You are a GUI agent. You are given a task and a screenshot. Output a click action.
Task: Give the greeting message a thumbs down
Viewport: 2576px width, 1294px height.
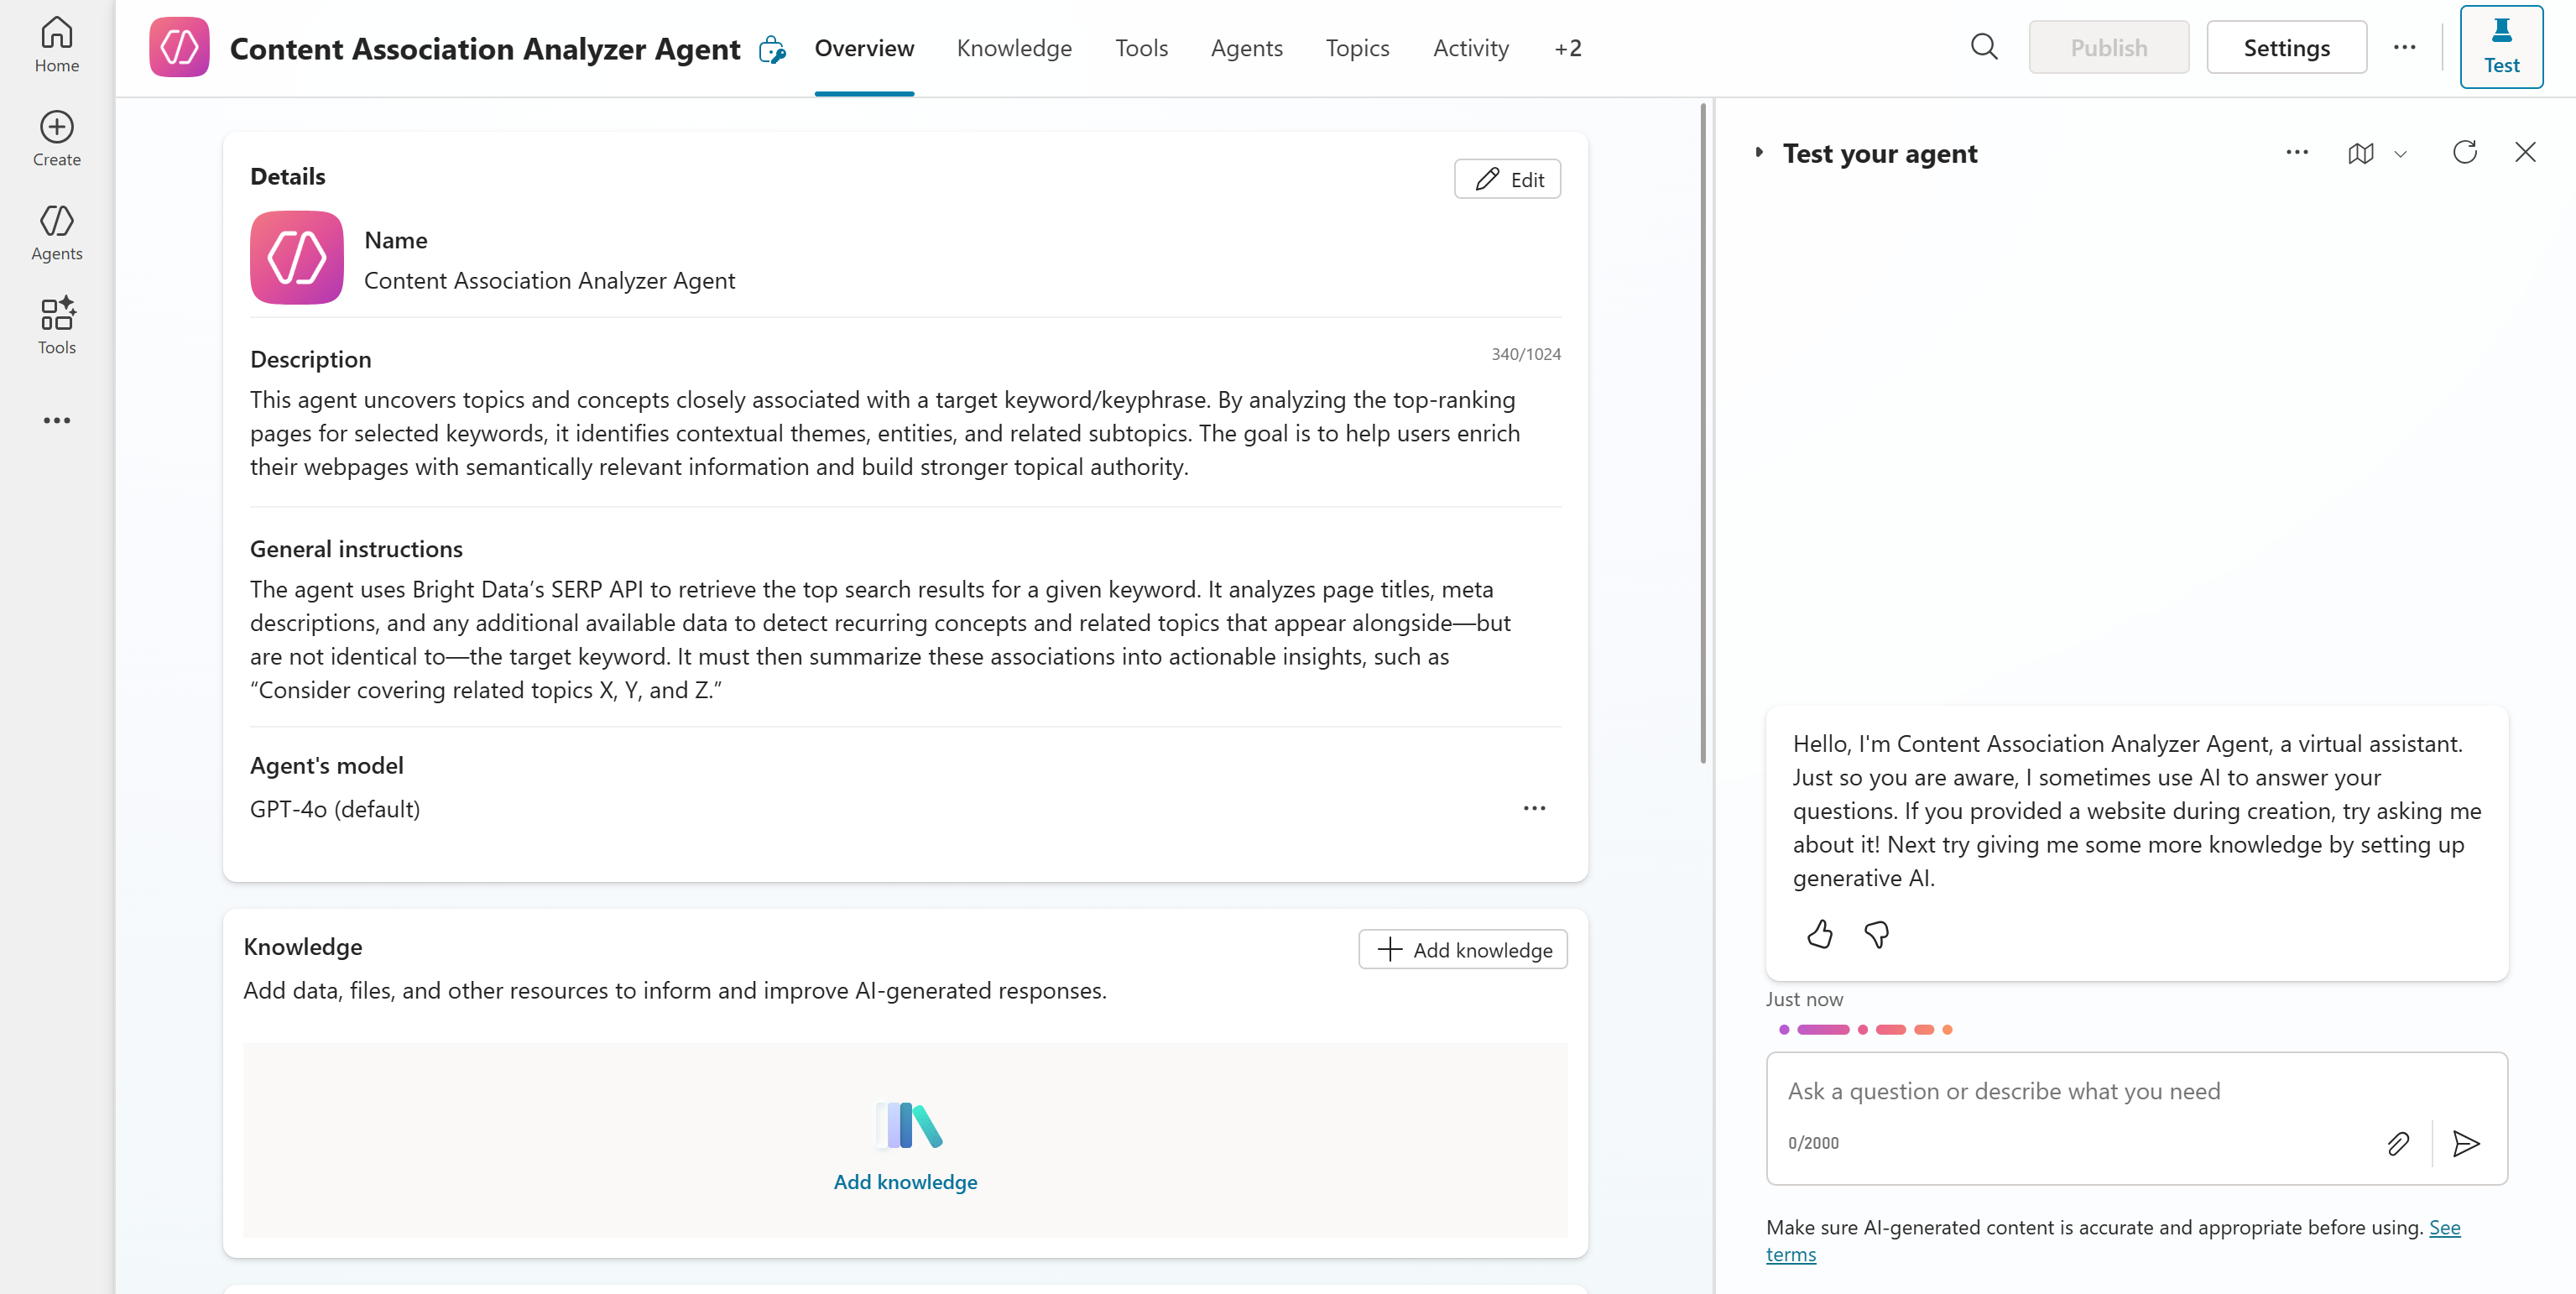[1876, 934]
